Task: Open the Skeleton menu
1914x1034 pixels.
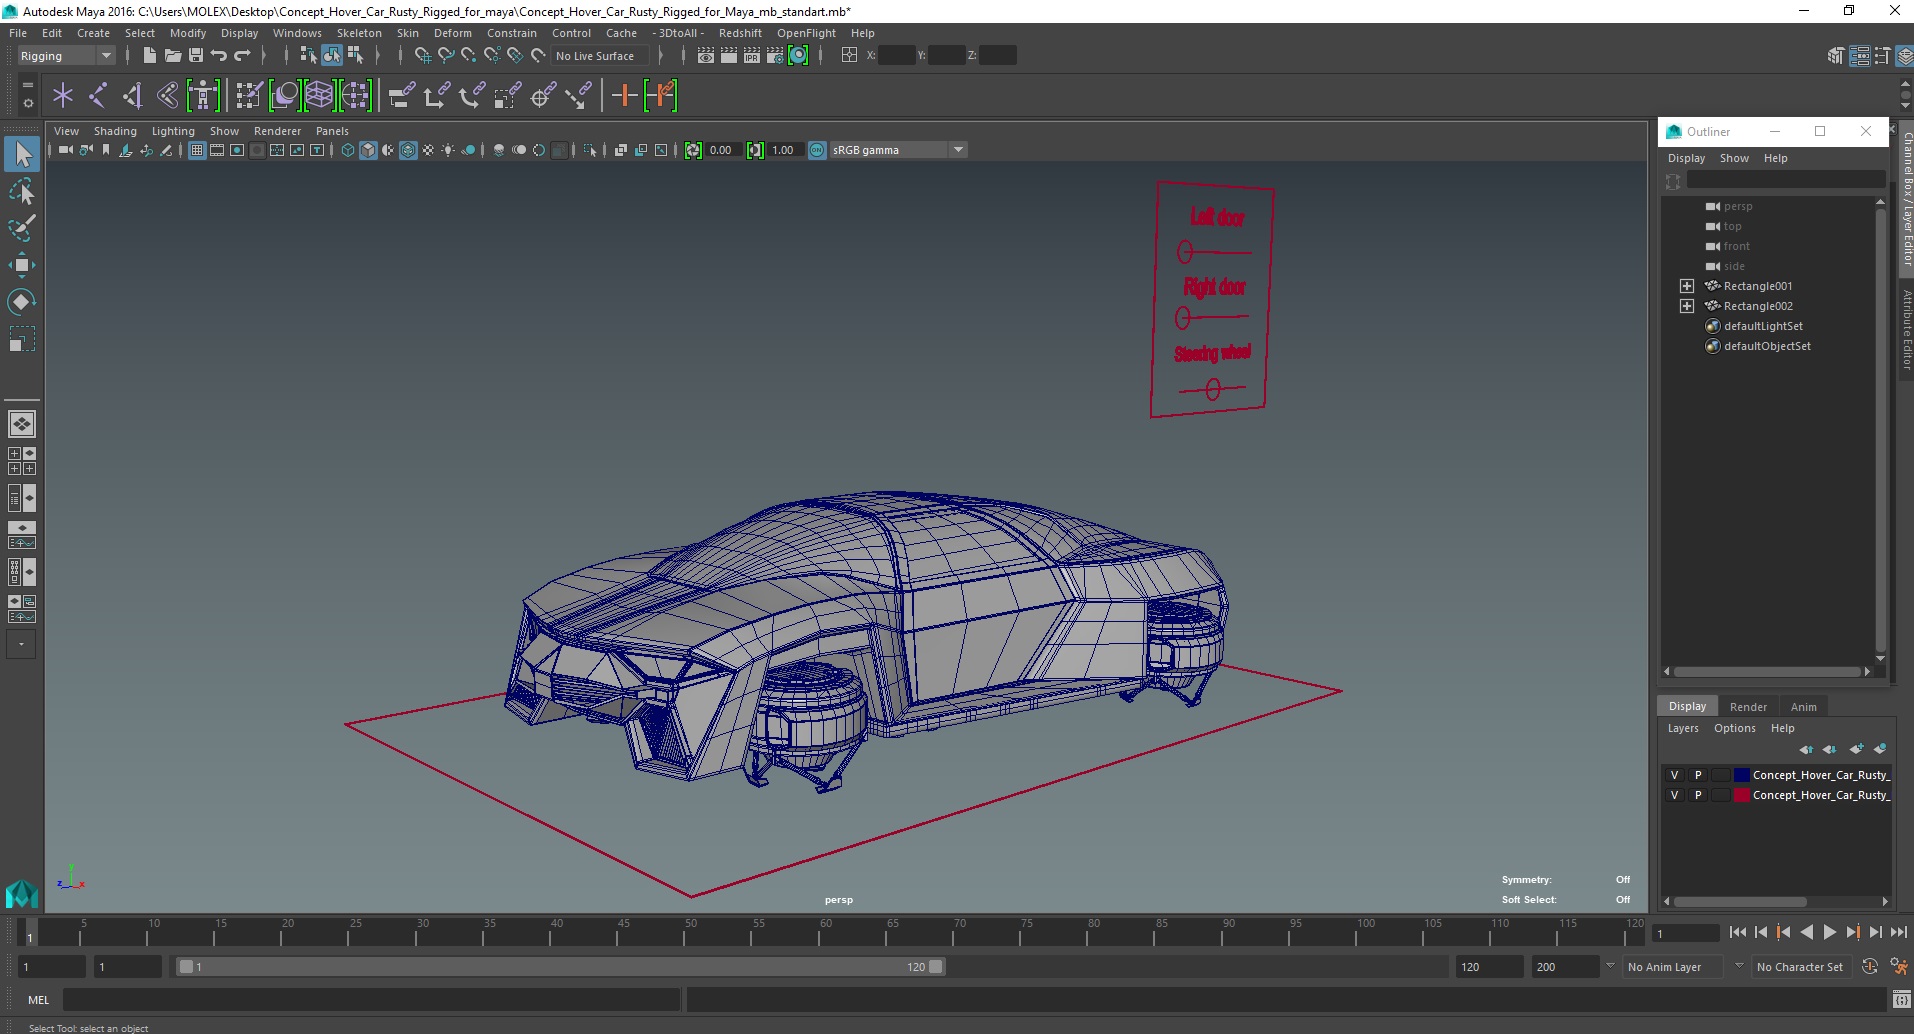Action: [359, 33]
